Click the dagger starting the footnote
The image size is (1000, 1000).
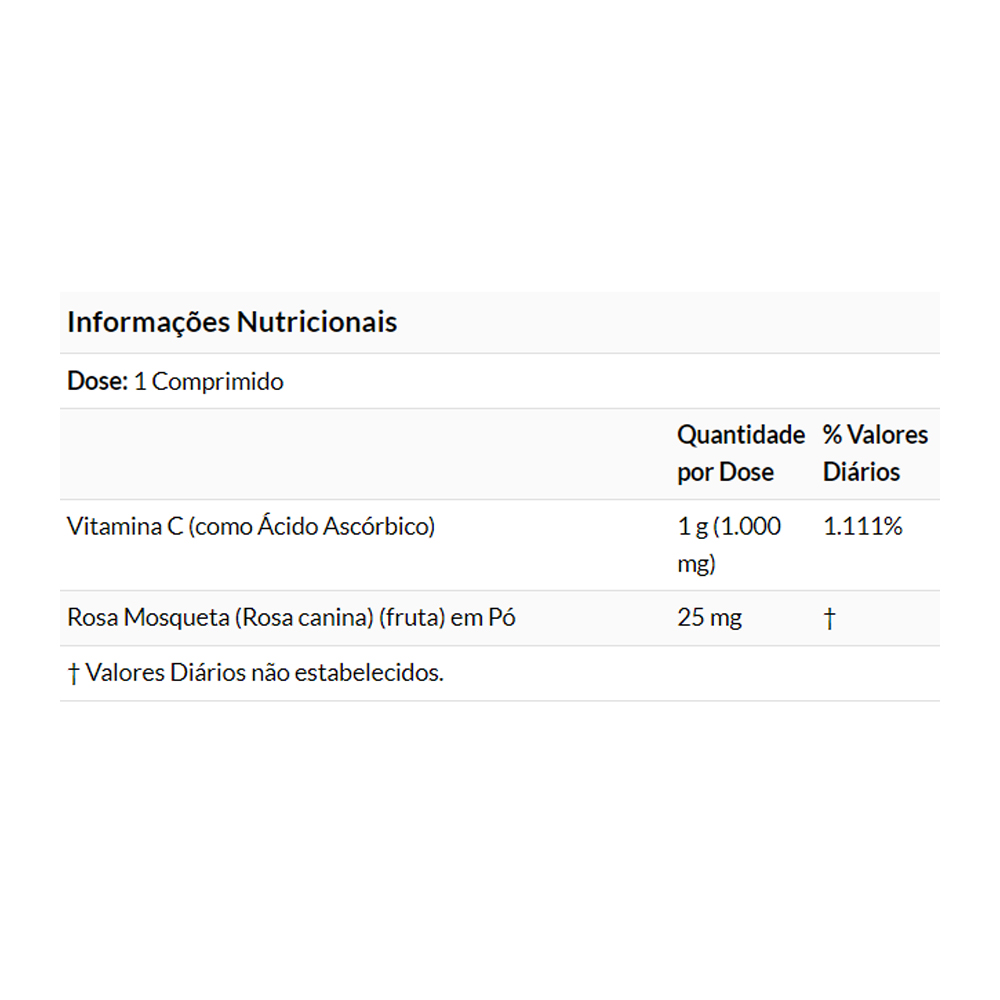pos(73,673)
